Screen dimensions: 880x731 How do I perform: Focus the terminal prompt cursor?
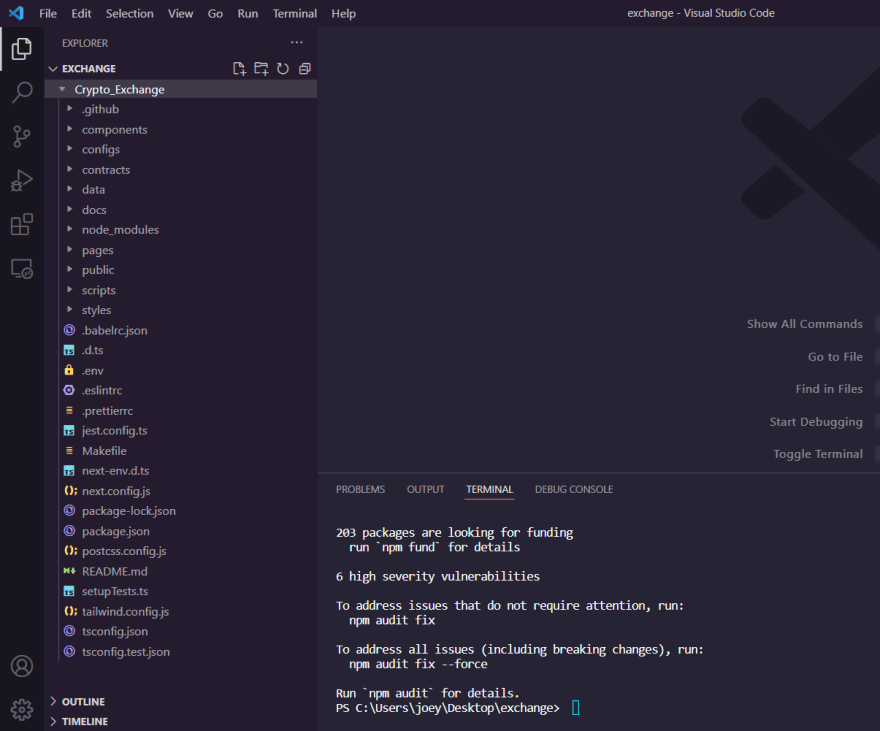(575, 707)
